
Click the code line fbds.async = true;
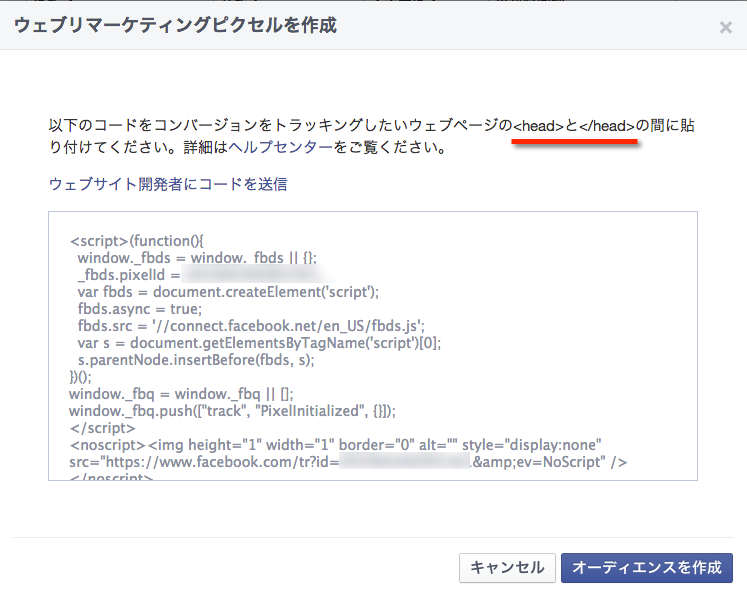pos(140,309)
